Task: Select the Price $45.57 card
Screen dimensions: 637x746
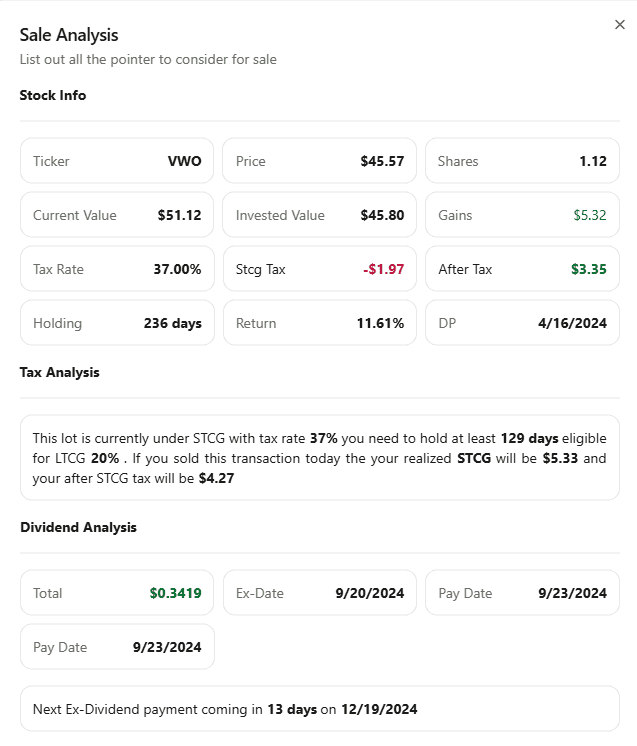Action: pyautogui.click(x=320, y=161)
